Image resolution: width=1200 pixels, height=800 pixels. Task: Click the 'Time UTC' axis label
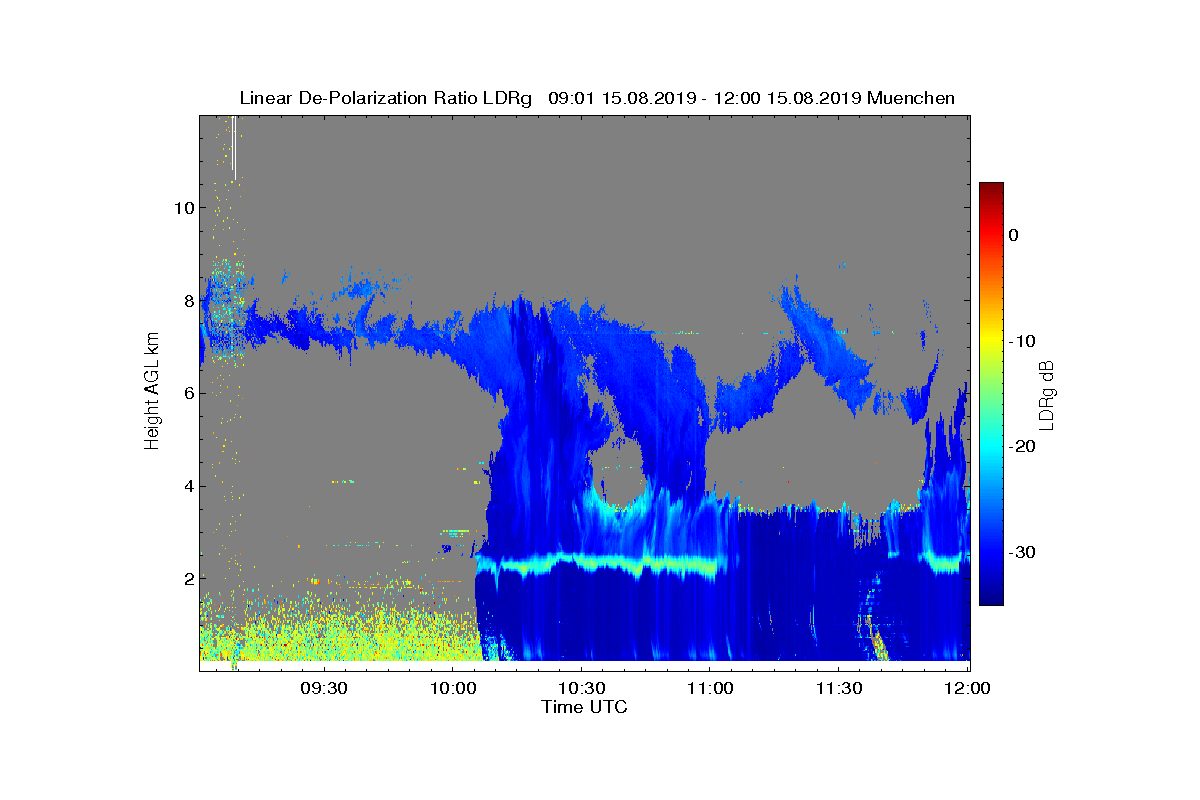coord(585,707)
